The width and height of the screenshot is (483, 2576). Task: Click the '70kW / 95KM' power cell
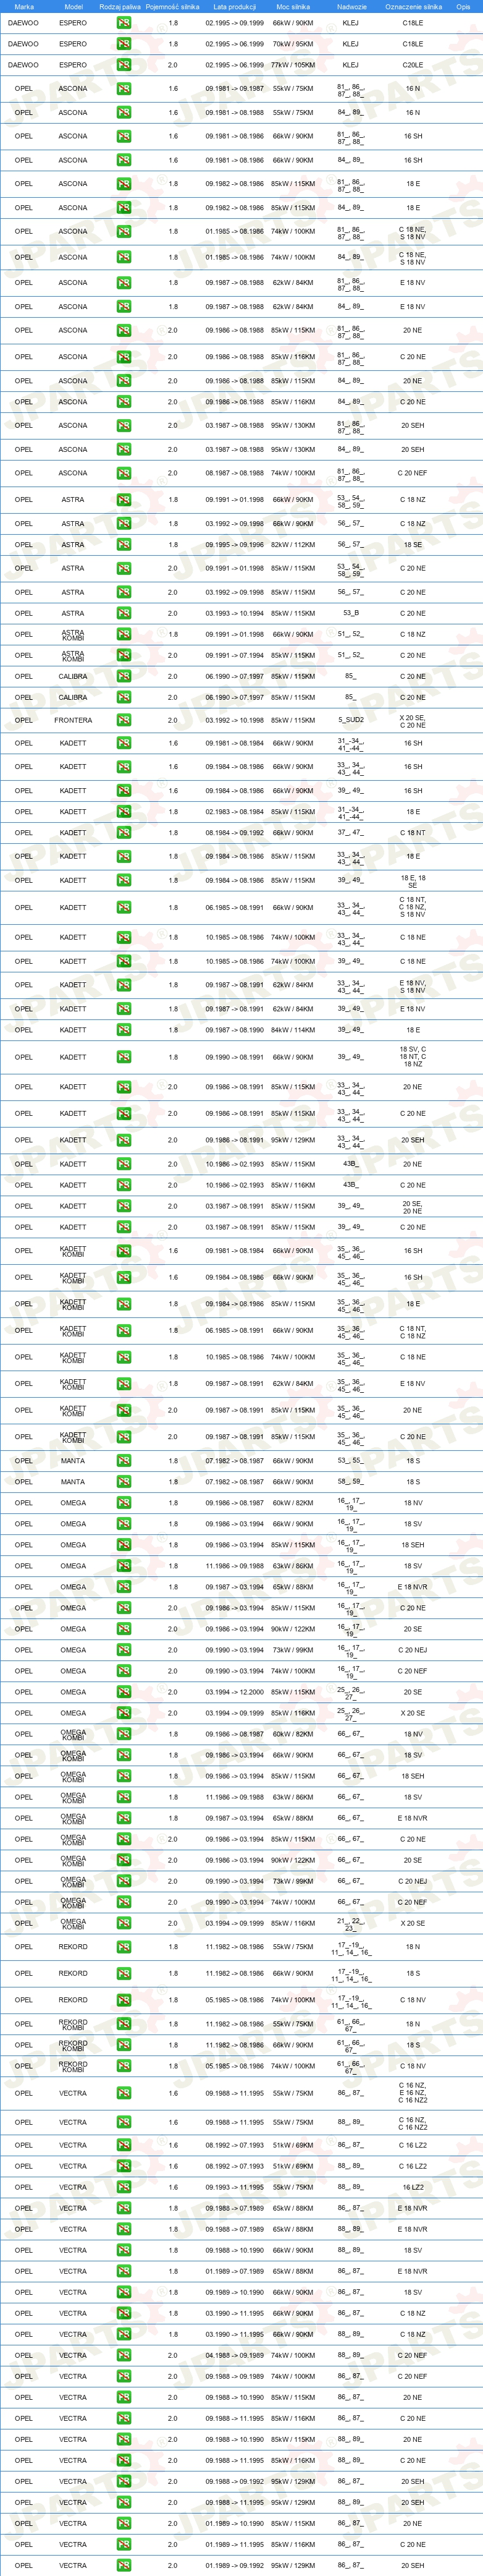pyautogui.click(x=293, y=44)
